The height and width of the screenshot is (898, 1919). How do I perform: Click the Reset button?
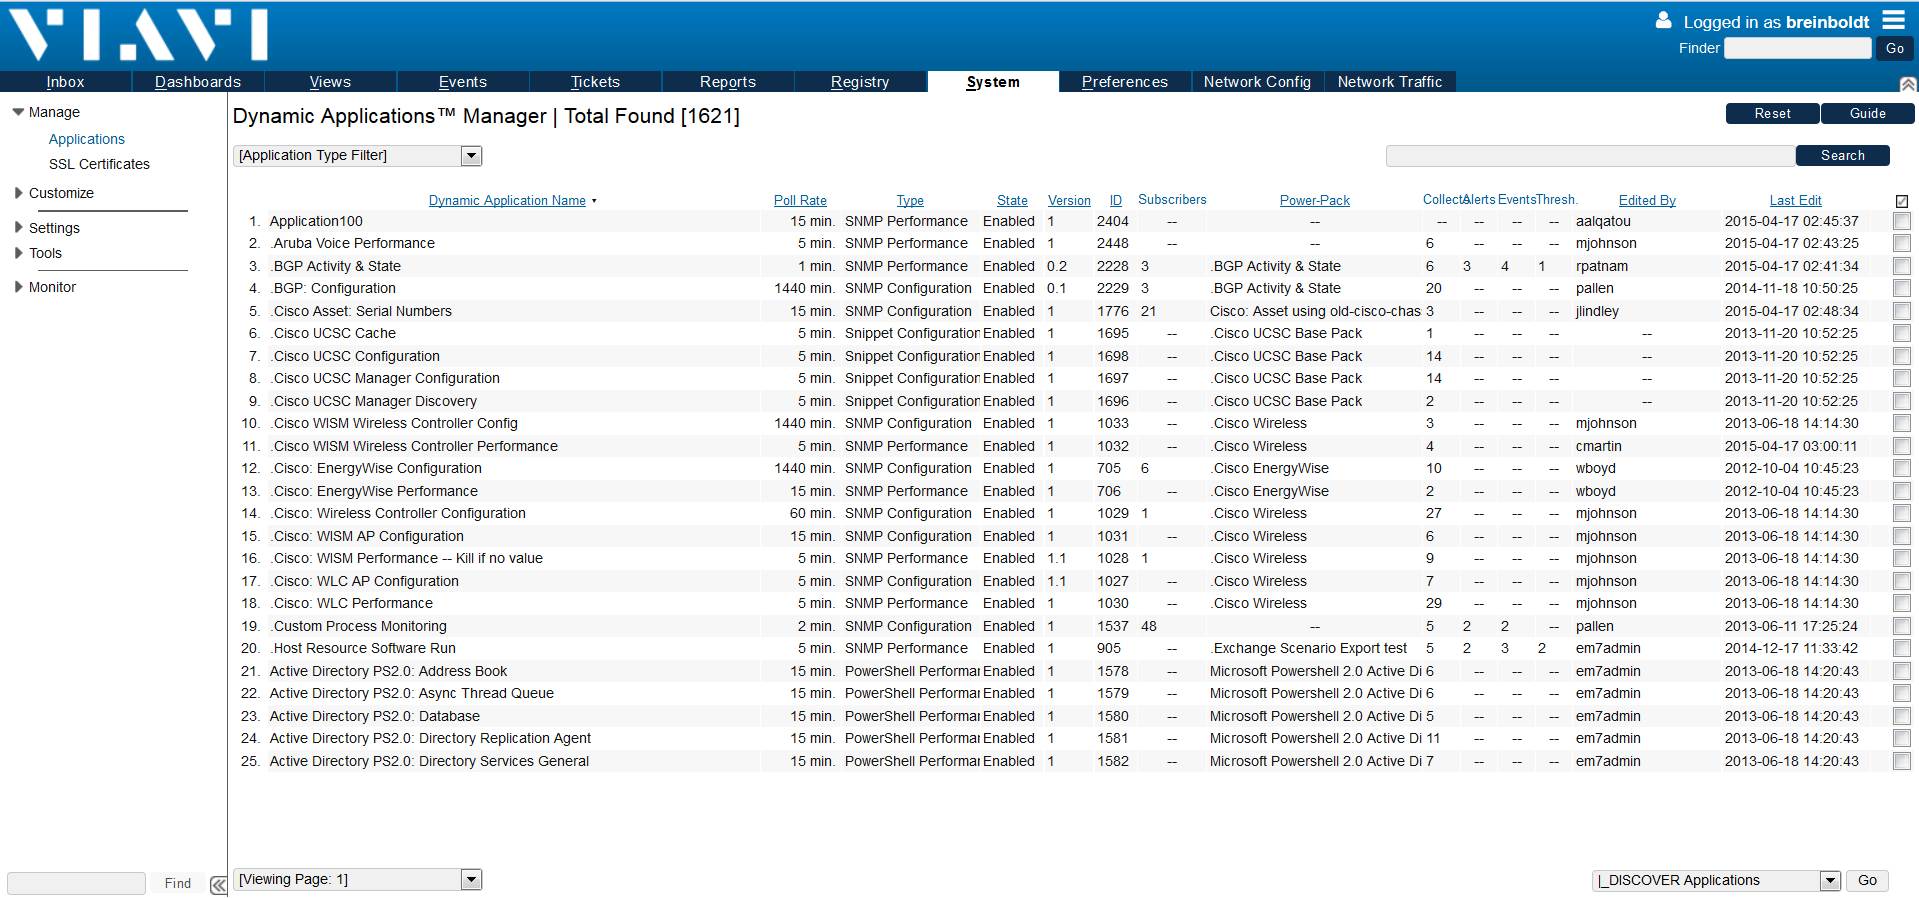(1772, 114)
